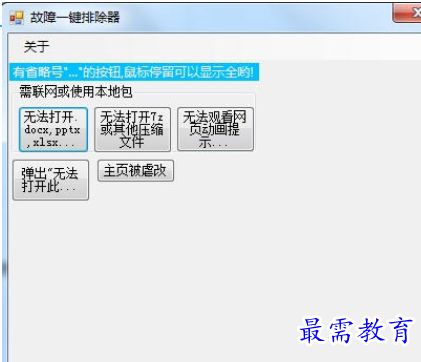Screen dimensions: 421x362
Task: Click the 弹出"无法打开此... button
Action: pyautogui.click(x=51, y=180)
